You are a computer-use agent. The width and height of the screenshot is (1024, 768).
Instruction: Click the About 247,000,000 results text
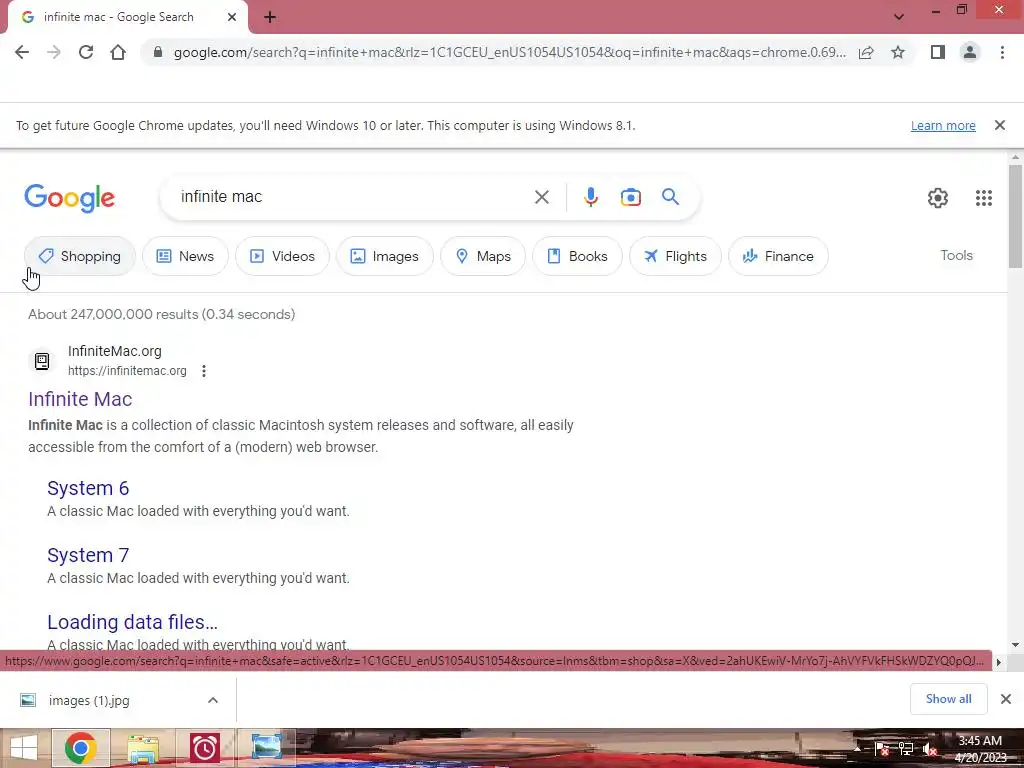point(161,314)
